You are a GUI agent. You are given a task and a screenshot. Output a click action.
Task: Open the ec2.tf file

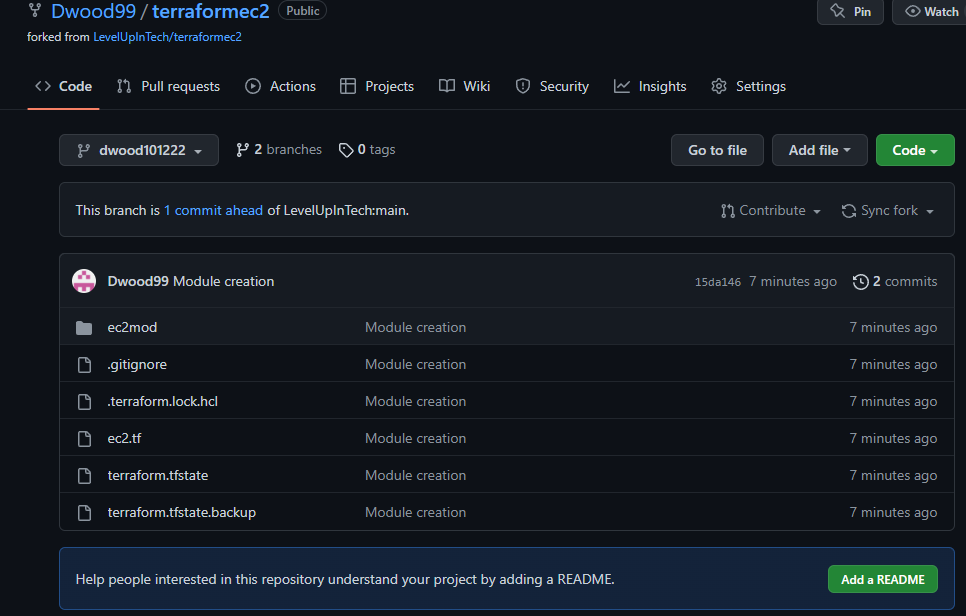(124, 439)
